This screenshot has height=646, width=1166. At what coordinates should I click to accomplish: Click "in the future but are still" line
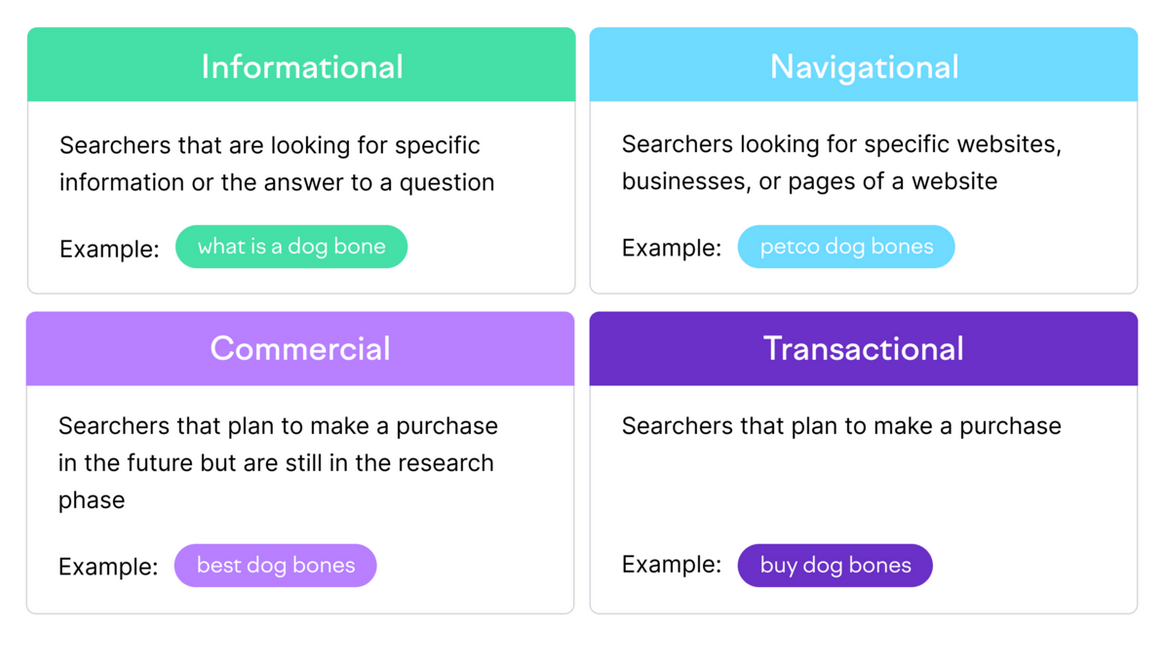tap(275, 463)
